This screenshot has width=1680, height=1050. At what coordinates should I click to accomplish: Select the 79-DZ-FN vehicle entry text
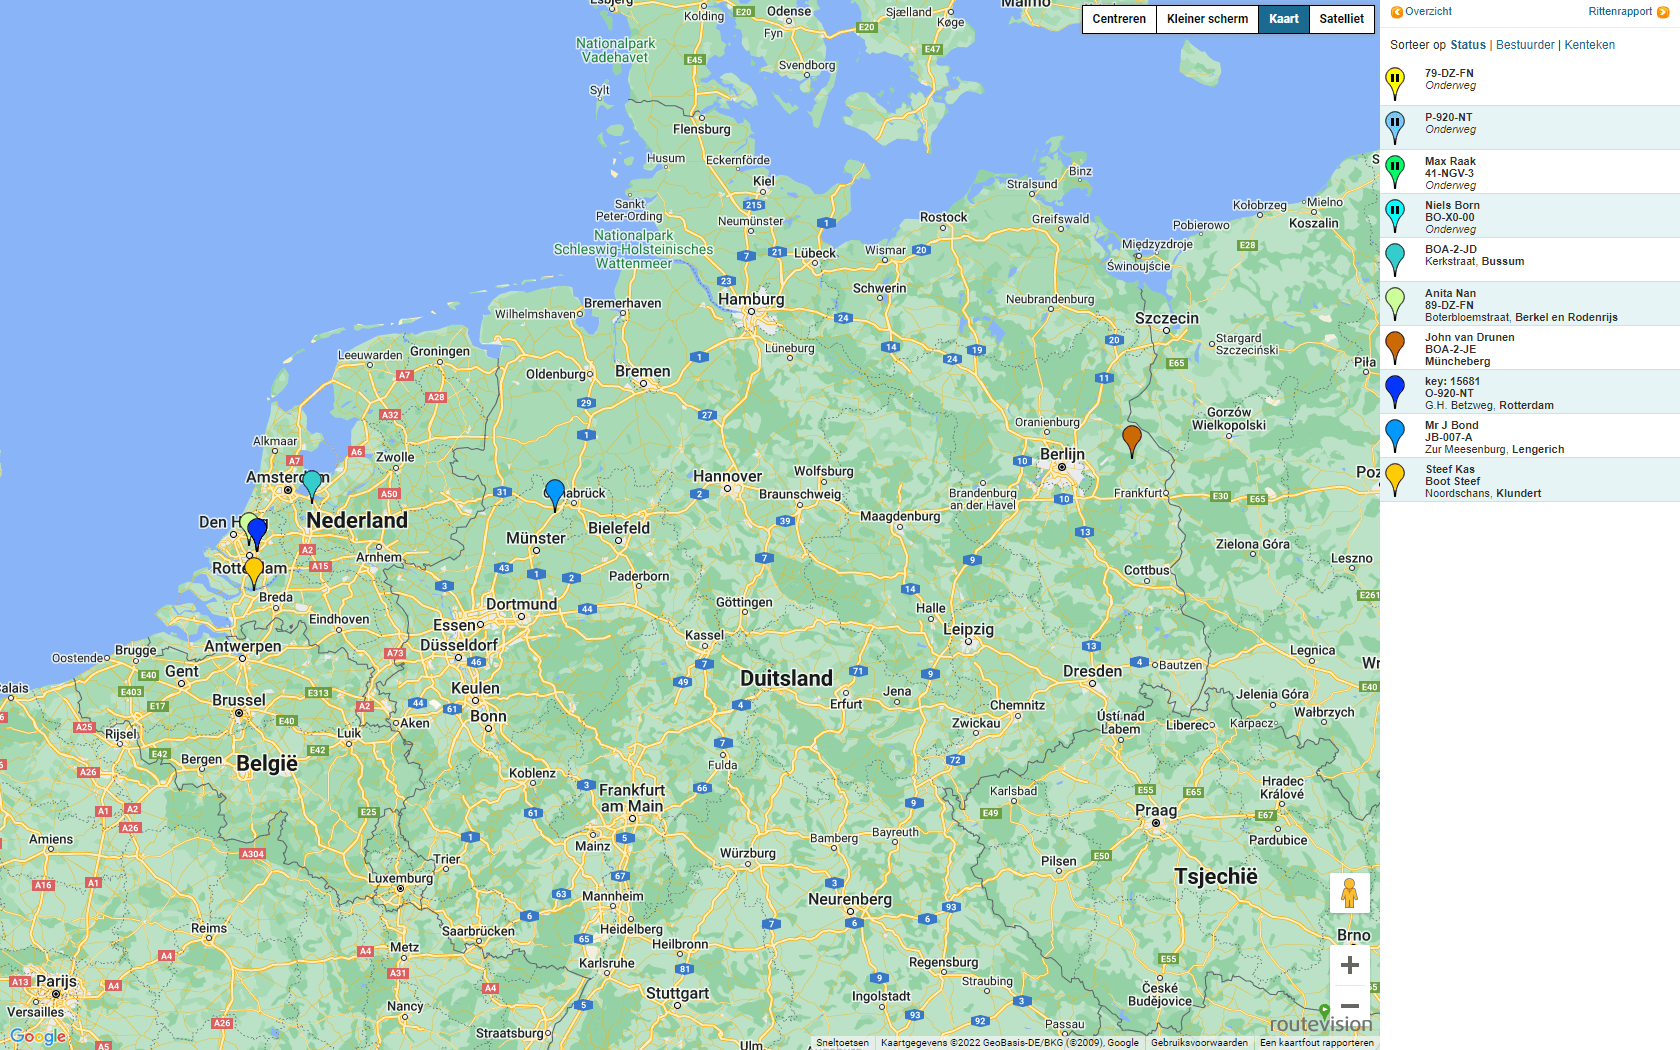pos(1449,74)
